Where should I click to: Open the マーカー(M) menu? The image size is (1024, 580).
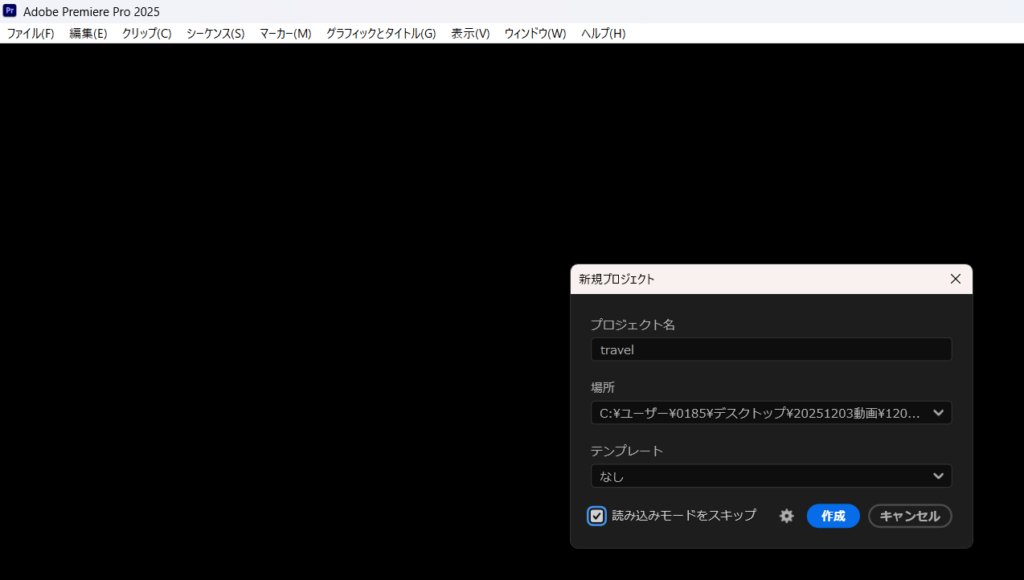pos(285,33)
